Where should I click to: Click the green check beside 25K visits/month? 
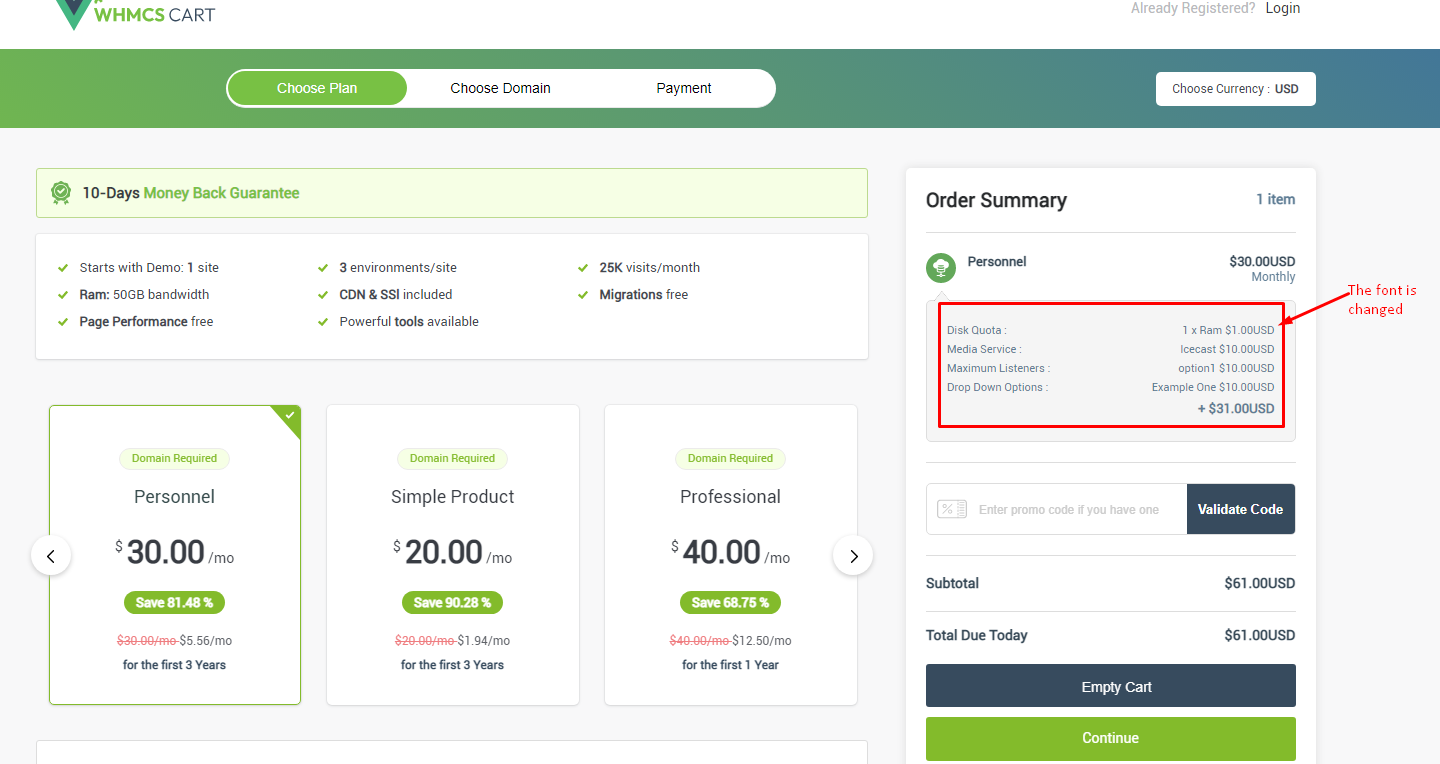click(583, 268)
